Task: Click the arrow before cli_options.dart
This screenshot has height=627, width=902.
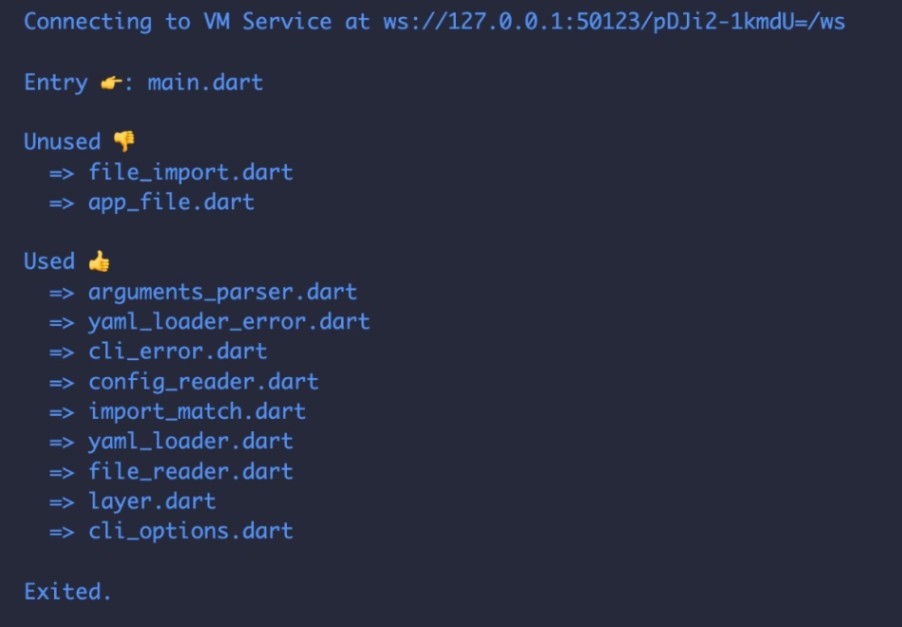Action: click(61, 531)
